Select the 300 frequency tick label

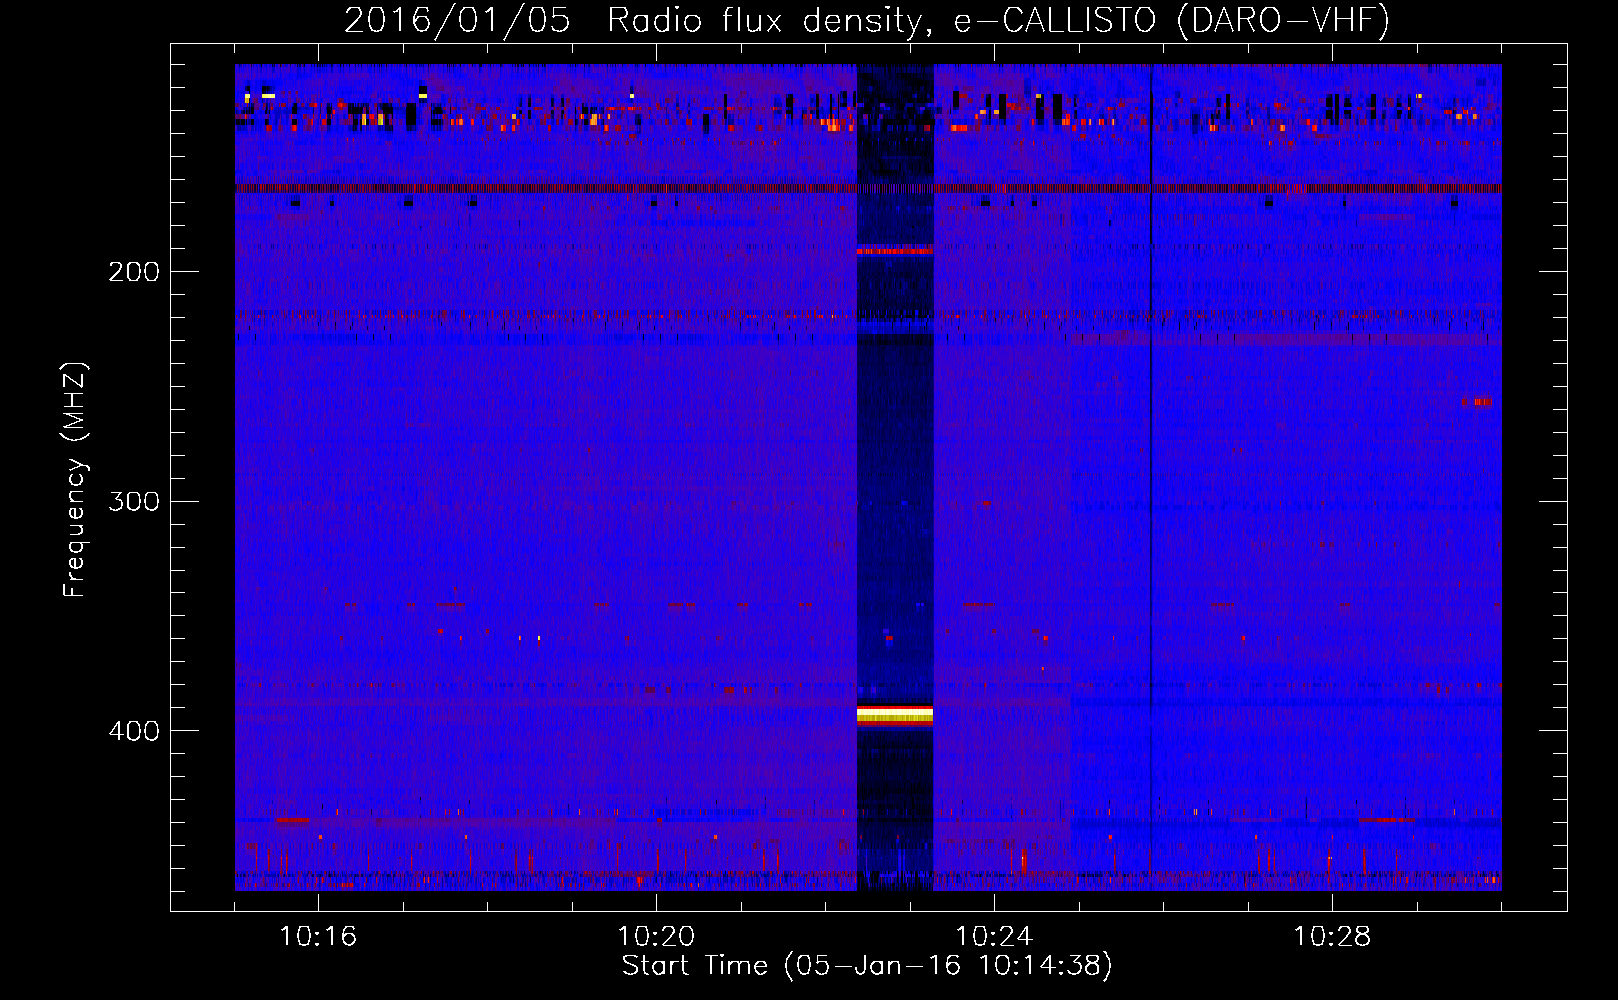point(134,501)
